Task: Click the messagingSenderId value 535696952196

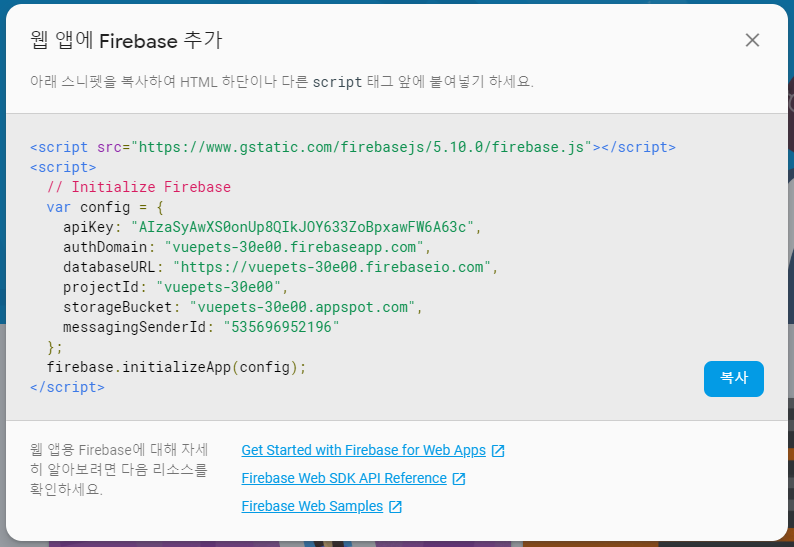Action: tap(281, 327)
